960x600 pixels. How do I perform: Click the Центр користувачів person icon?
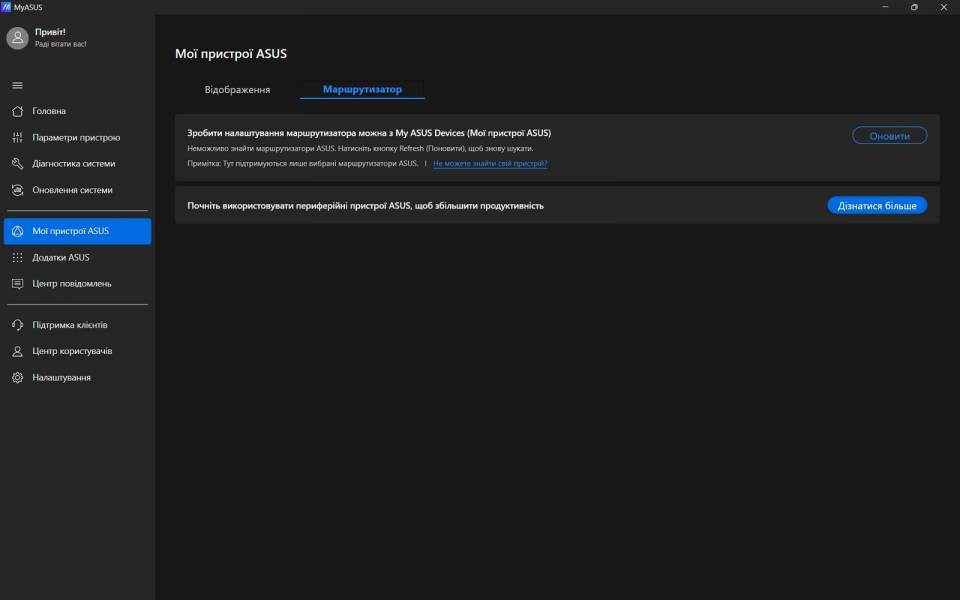click(x=17, y=351)
